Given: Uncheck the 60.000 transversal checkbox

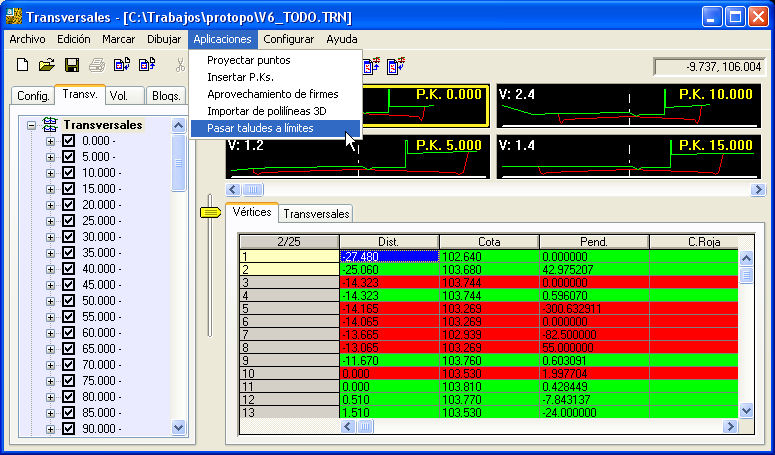Looking at the screenshot, I should click(68, 332).
